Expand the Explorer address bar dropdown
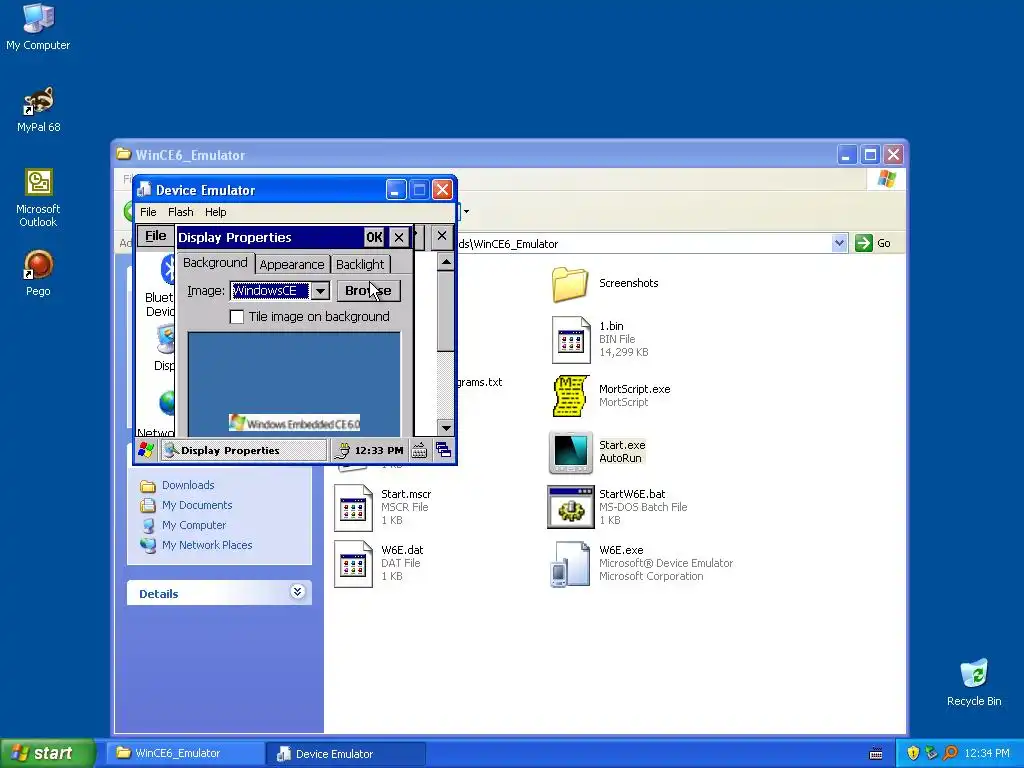 [839, 244]
